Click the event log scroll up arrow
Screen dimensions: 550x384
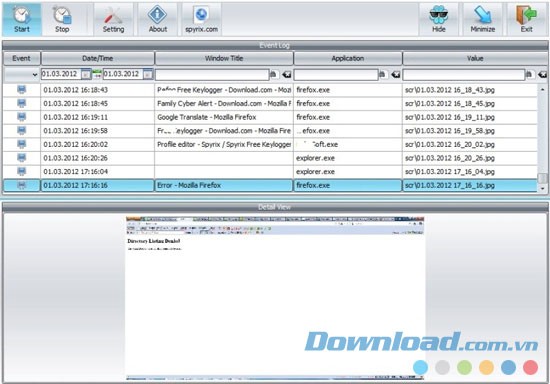click(x=542, y=89)
